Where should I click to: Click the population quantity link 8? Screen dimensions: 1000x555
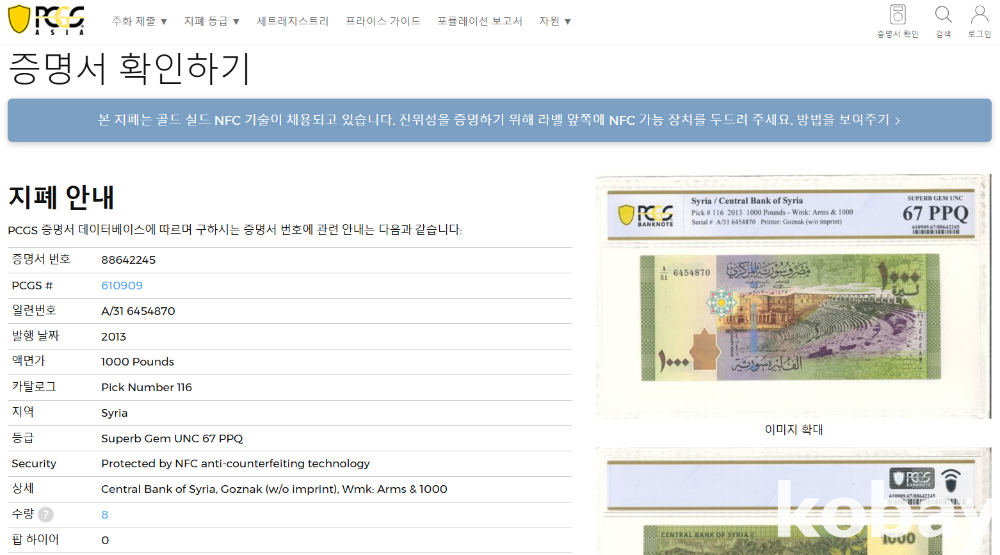[105, 514]
